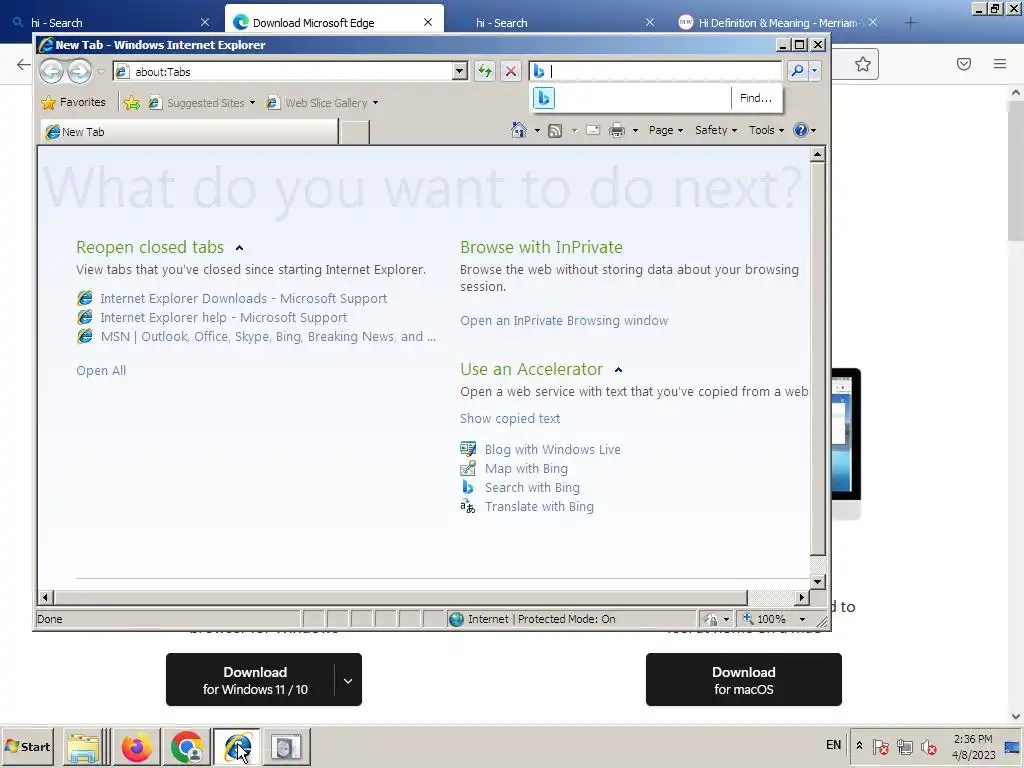
Task: Click the Firefox back arrow behind IE window
Action: click(24, 64)
